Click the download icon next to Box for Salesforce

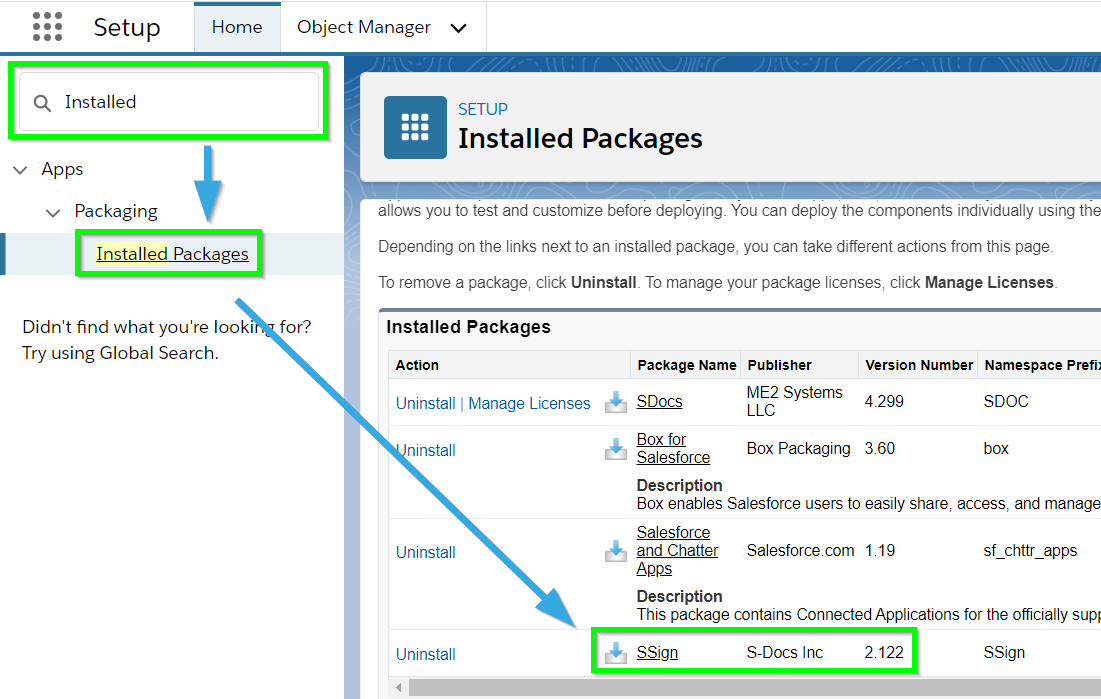(x=616, y=449)
